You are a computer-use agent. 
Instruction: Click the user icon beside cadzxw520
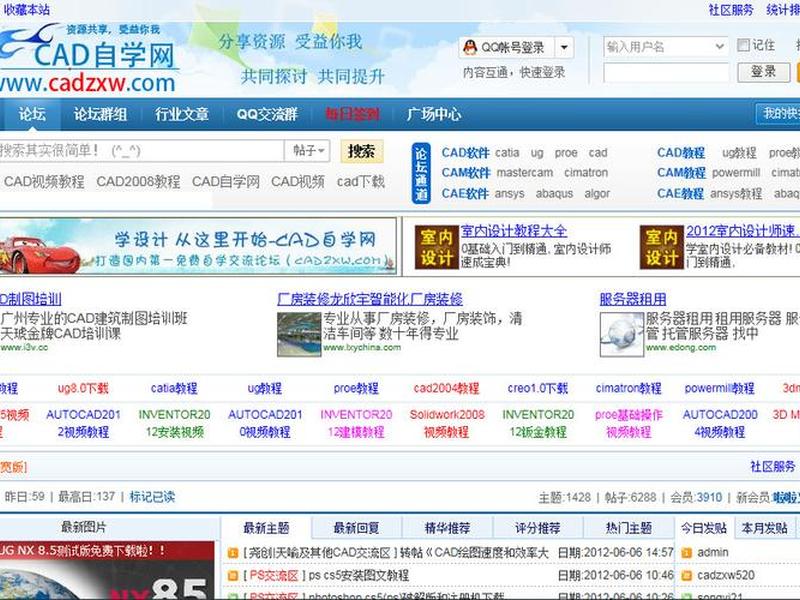(687, 576)
